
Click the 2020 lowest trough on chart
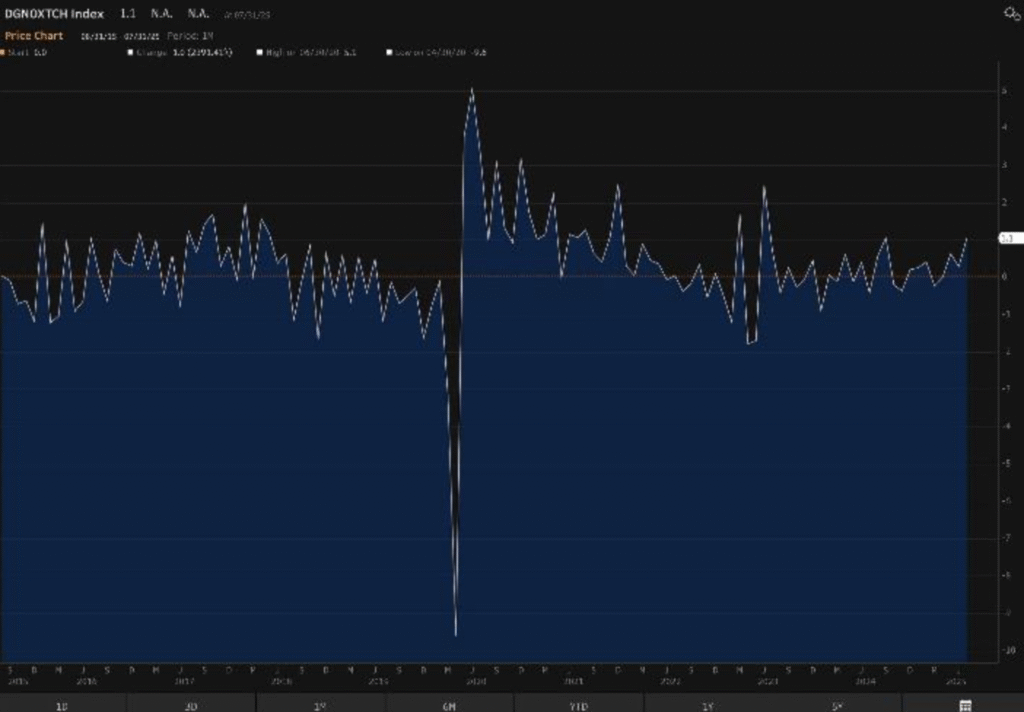[456, 633]
